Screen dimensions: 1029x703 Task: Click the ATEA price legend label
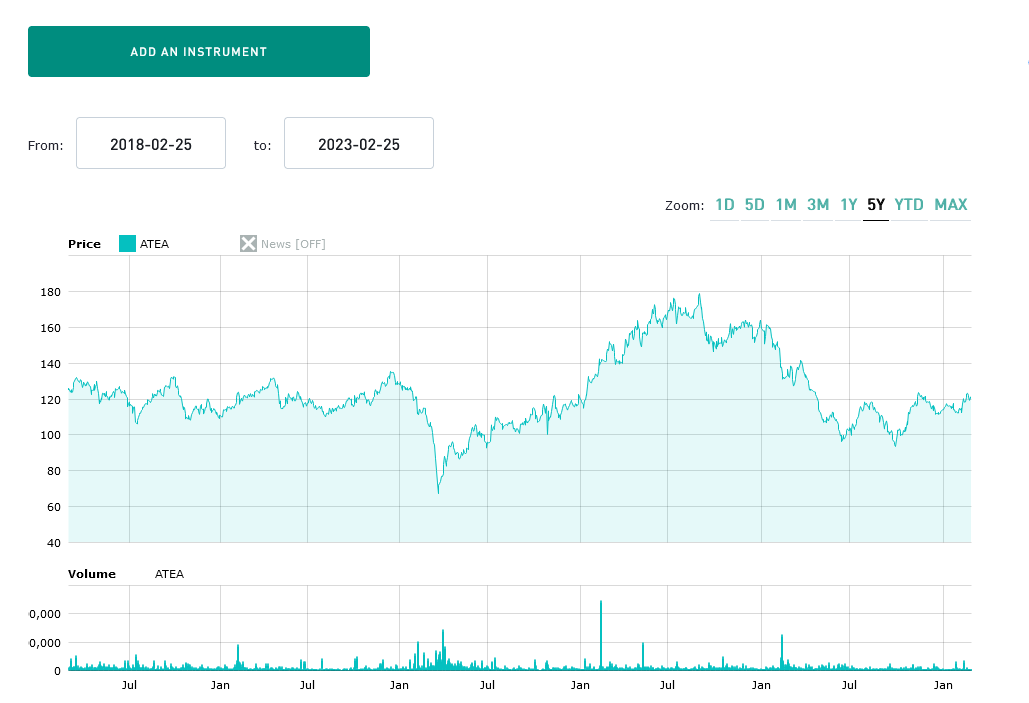154,244
